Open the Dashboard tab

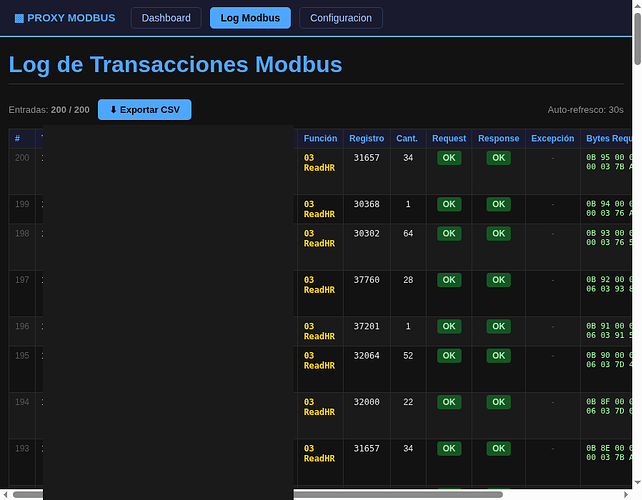pyautogui.click(x=166, y=18)
